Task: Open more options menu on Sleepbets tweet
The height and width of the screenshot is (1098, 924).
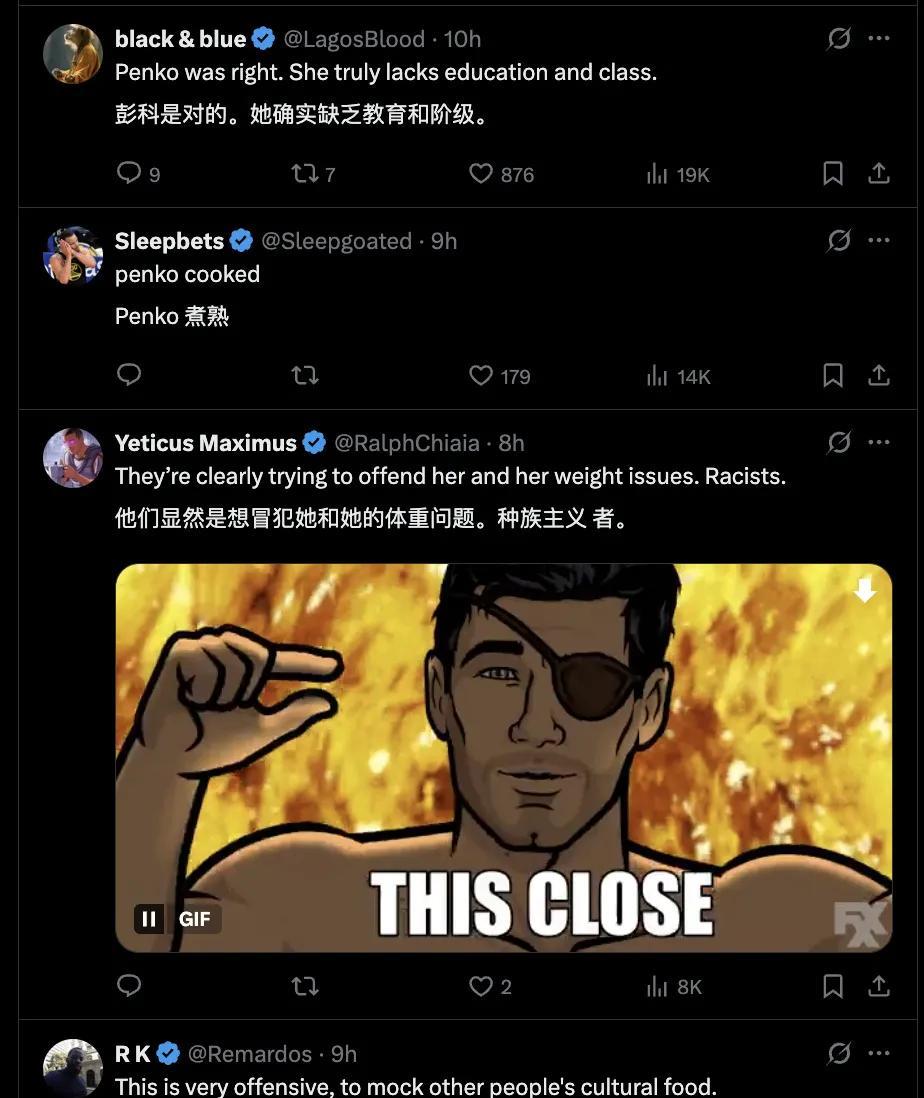Action: (878, 240)
